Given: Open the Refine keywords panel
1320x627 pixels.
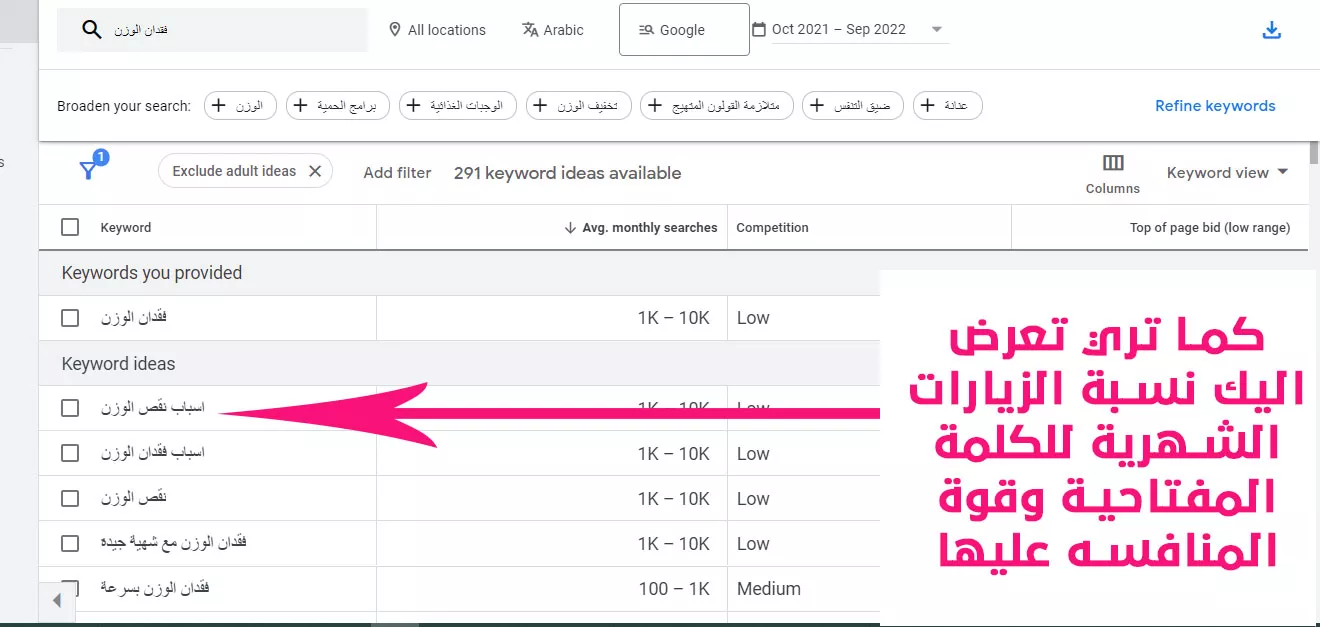Looking at the screenshot, I should [1215, 106].
